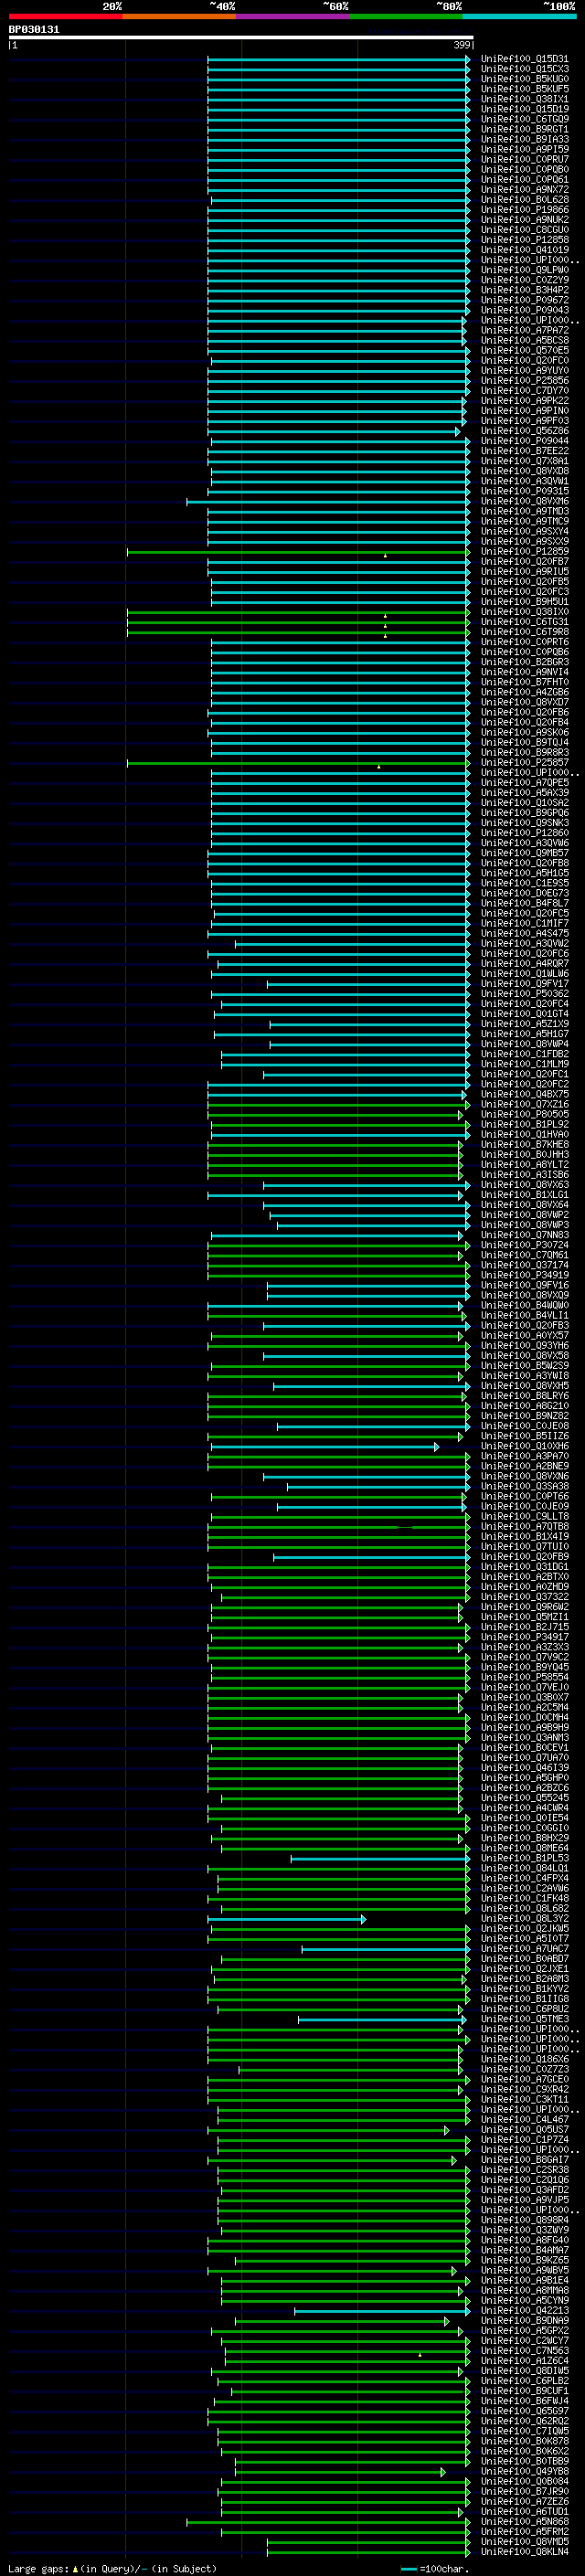Viewport: 585px width, 2576px height.
Task: Select hit label UniRef100_A5BCS8
Action: (x=525, y=341)
